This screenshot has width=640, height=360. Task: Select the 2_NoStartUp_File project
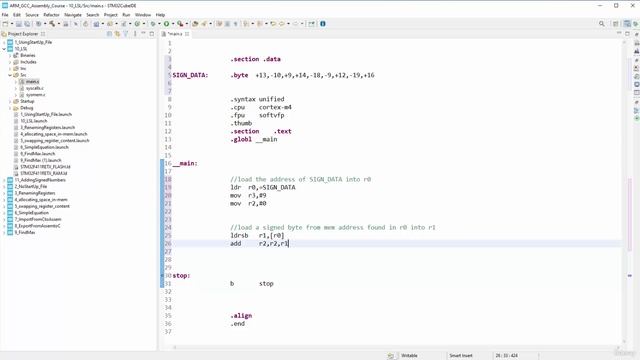pyautogui.click(x=31, y=187)
